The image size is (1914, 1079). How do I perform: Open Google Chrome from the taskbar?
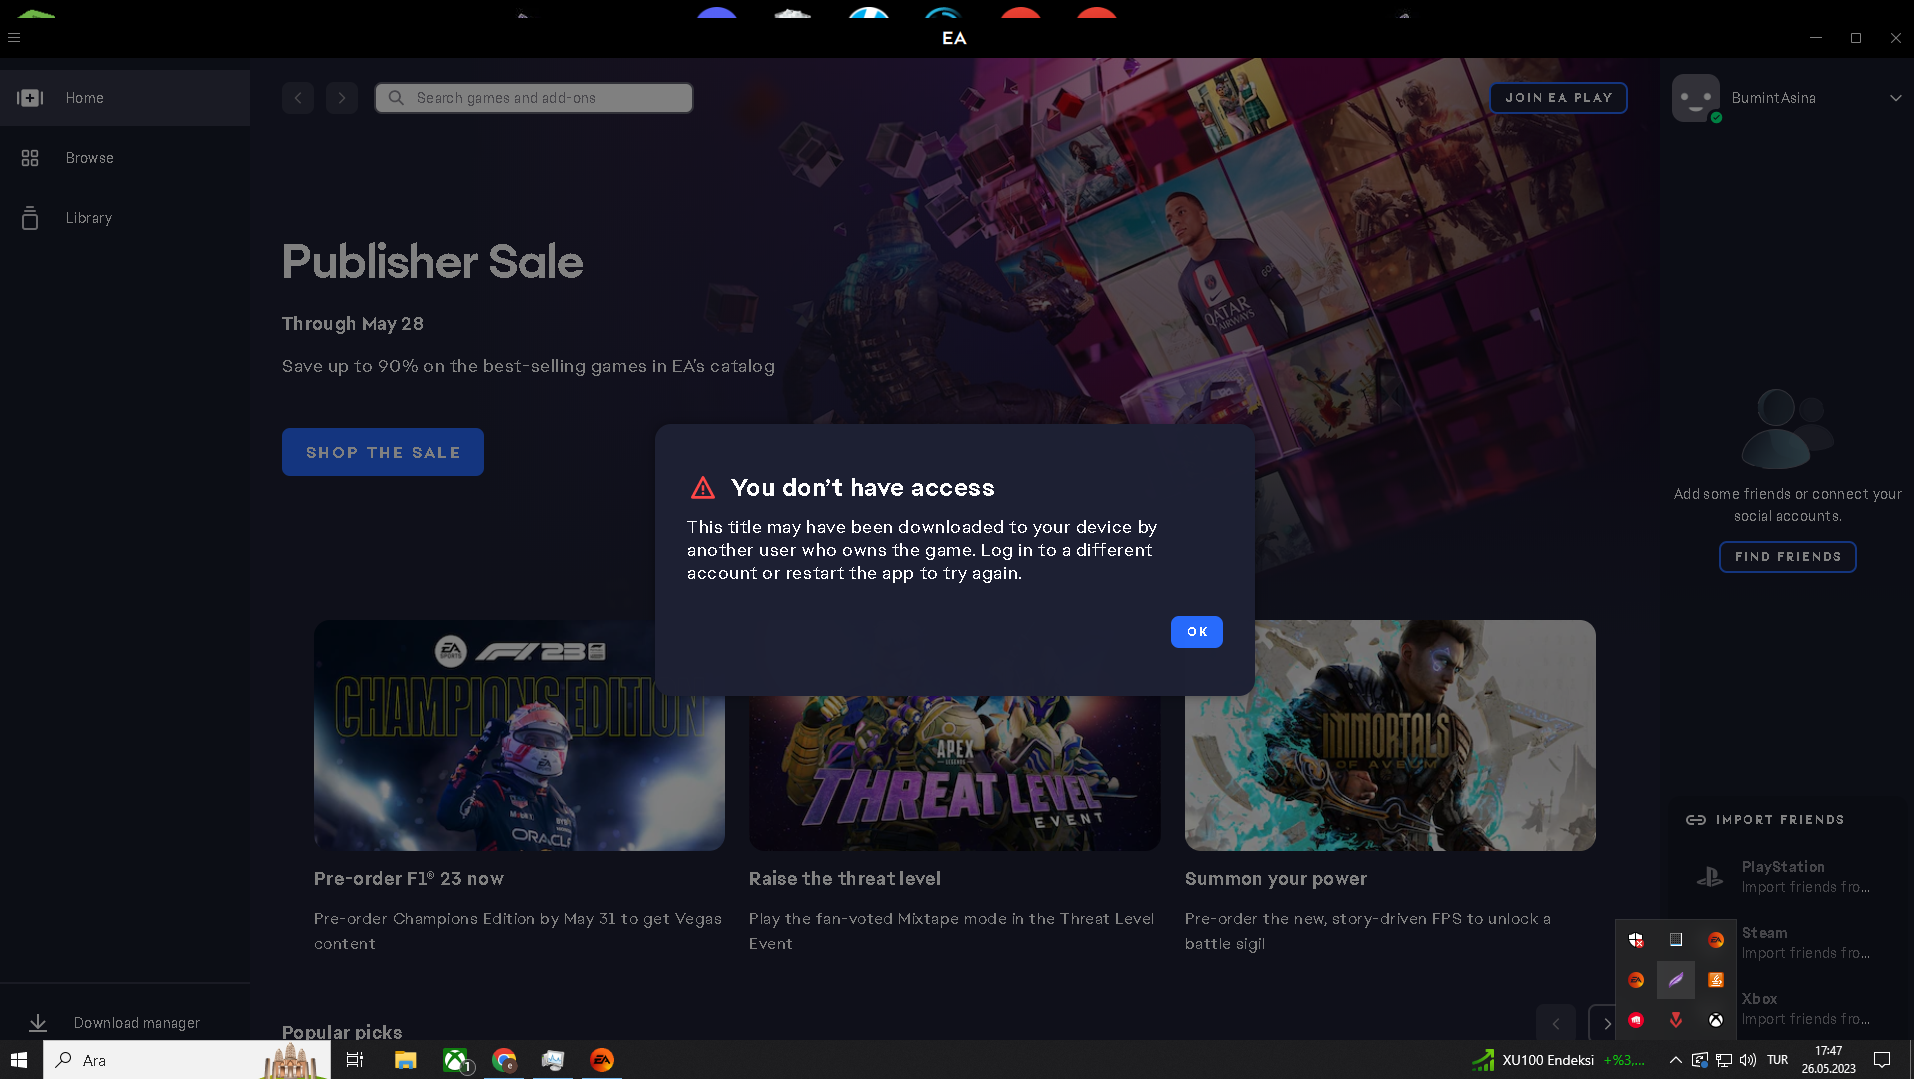pyautogui.click(x=504, y=1060)
